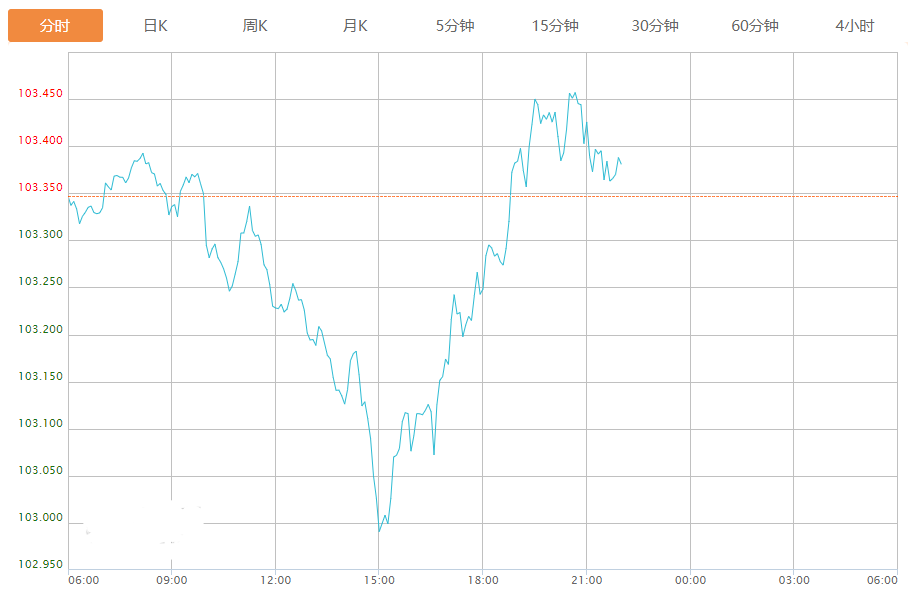Click the 103.450 price axis label
This screenshot has height=598, width=911.
pos(40,94)
